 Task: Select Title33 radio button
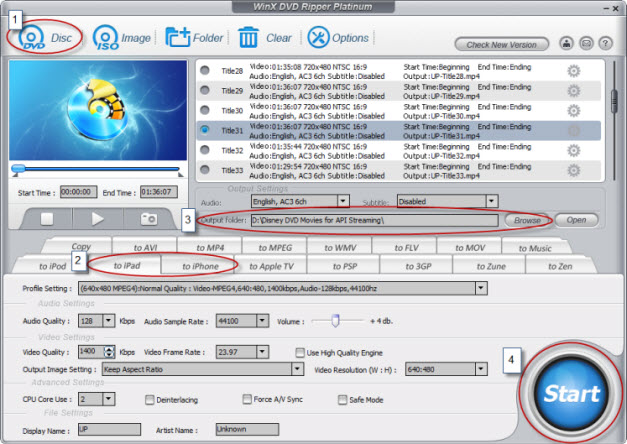point(205,170)
